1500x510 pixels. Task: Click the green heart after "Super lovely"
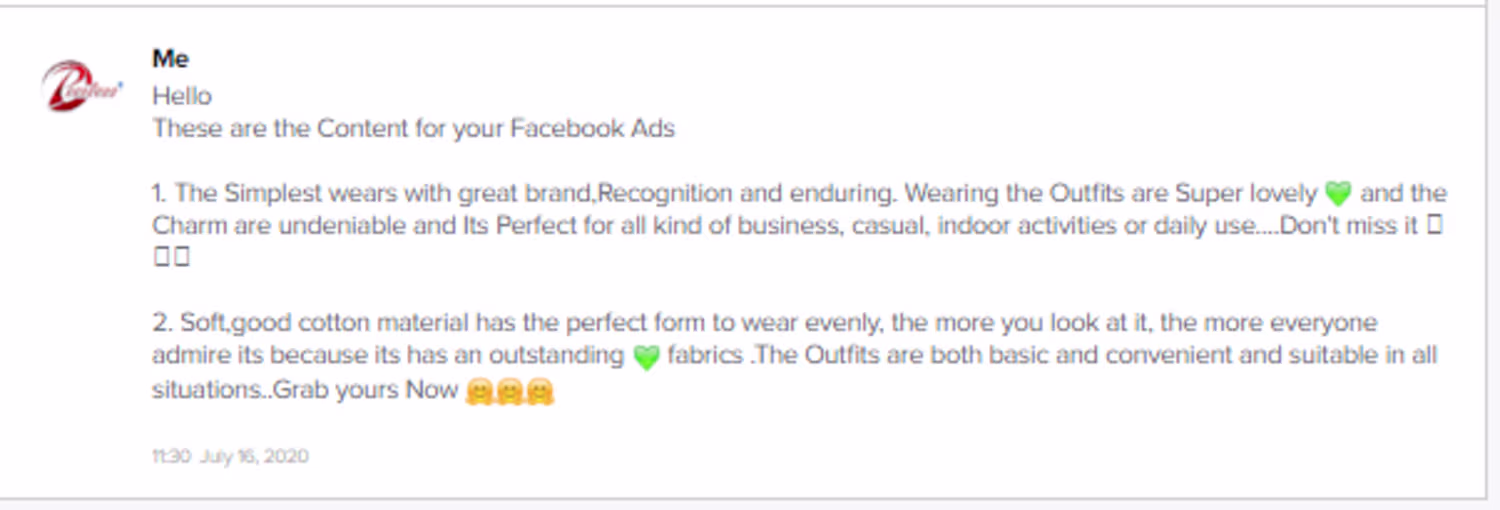click(x=1337, y=193)
